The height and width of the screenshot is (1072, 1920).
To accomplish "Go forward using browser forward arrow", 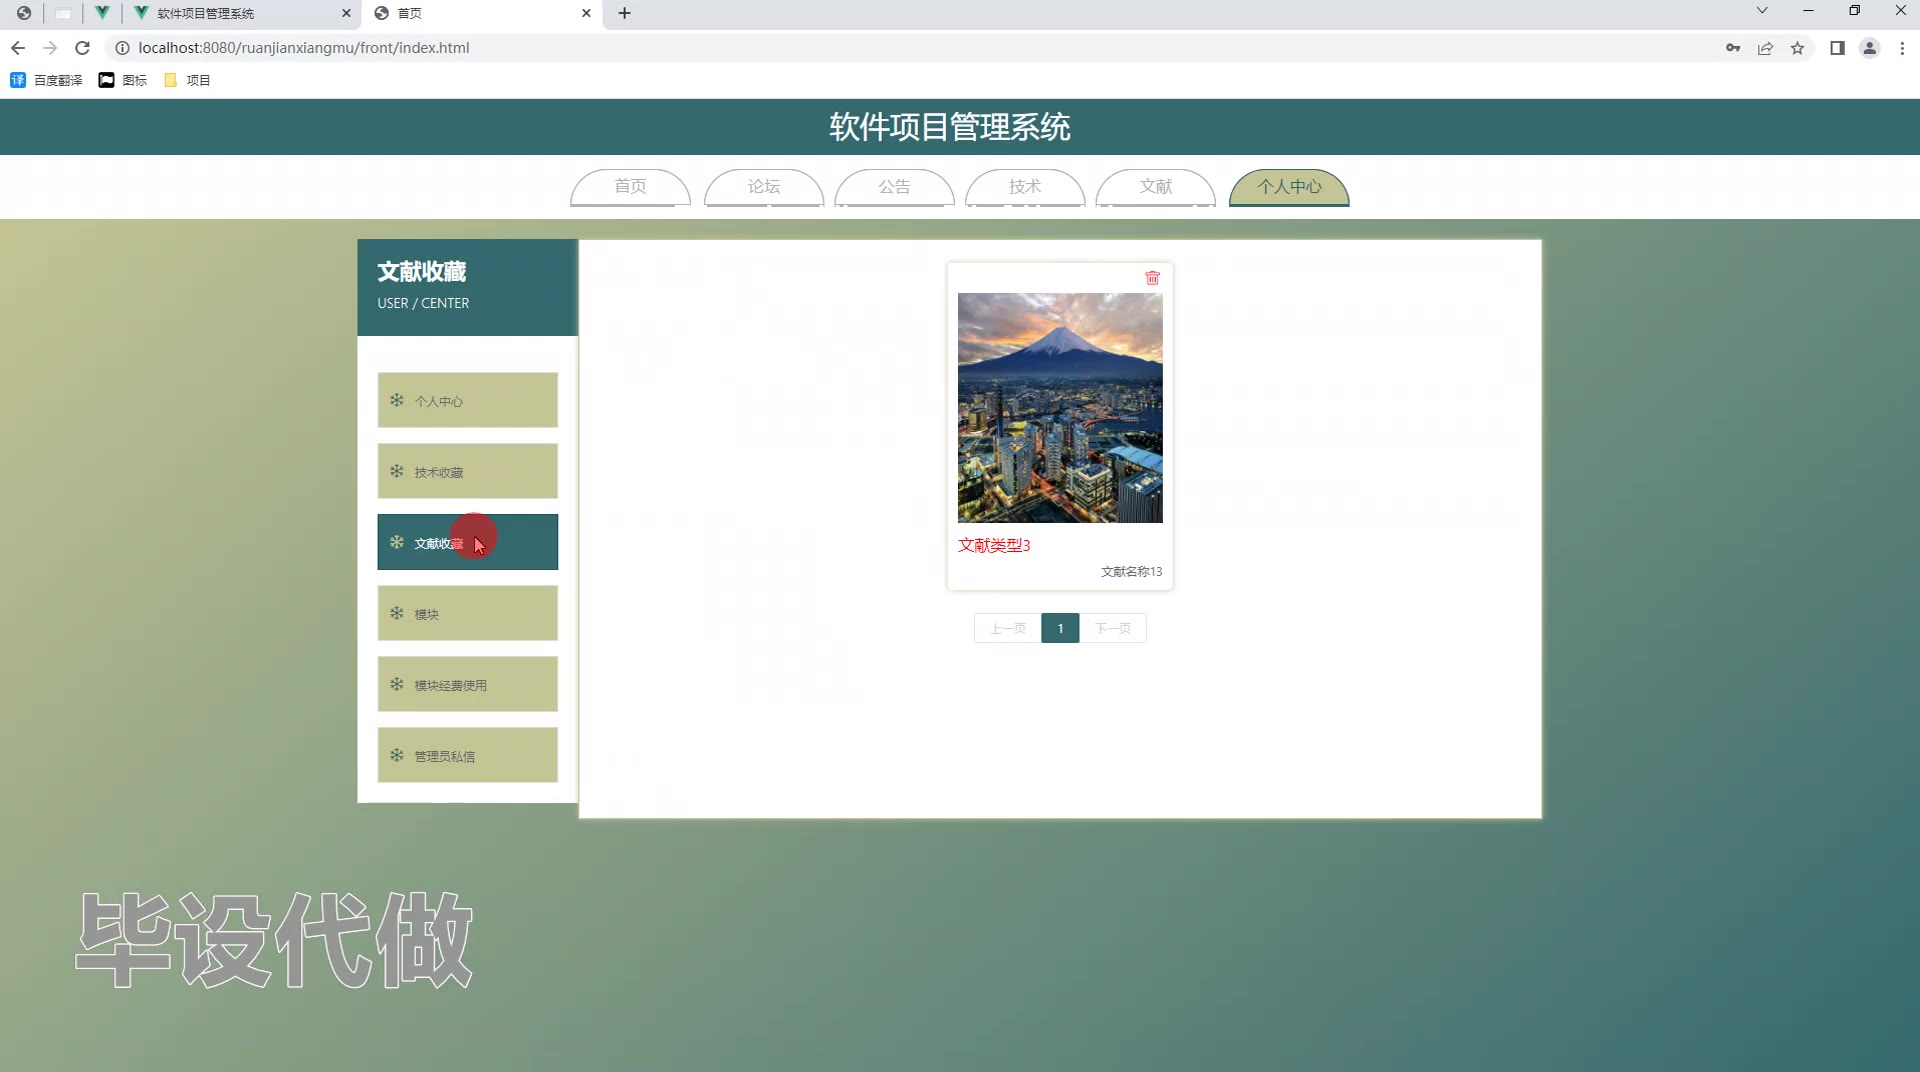I will click(x=50, y=48).
